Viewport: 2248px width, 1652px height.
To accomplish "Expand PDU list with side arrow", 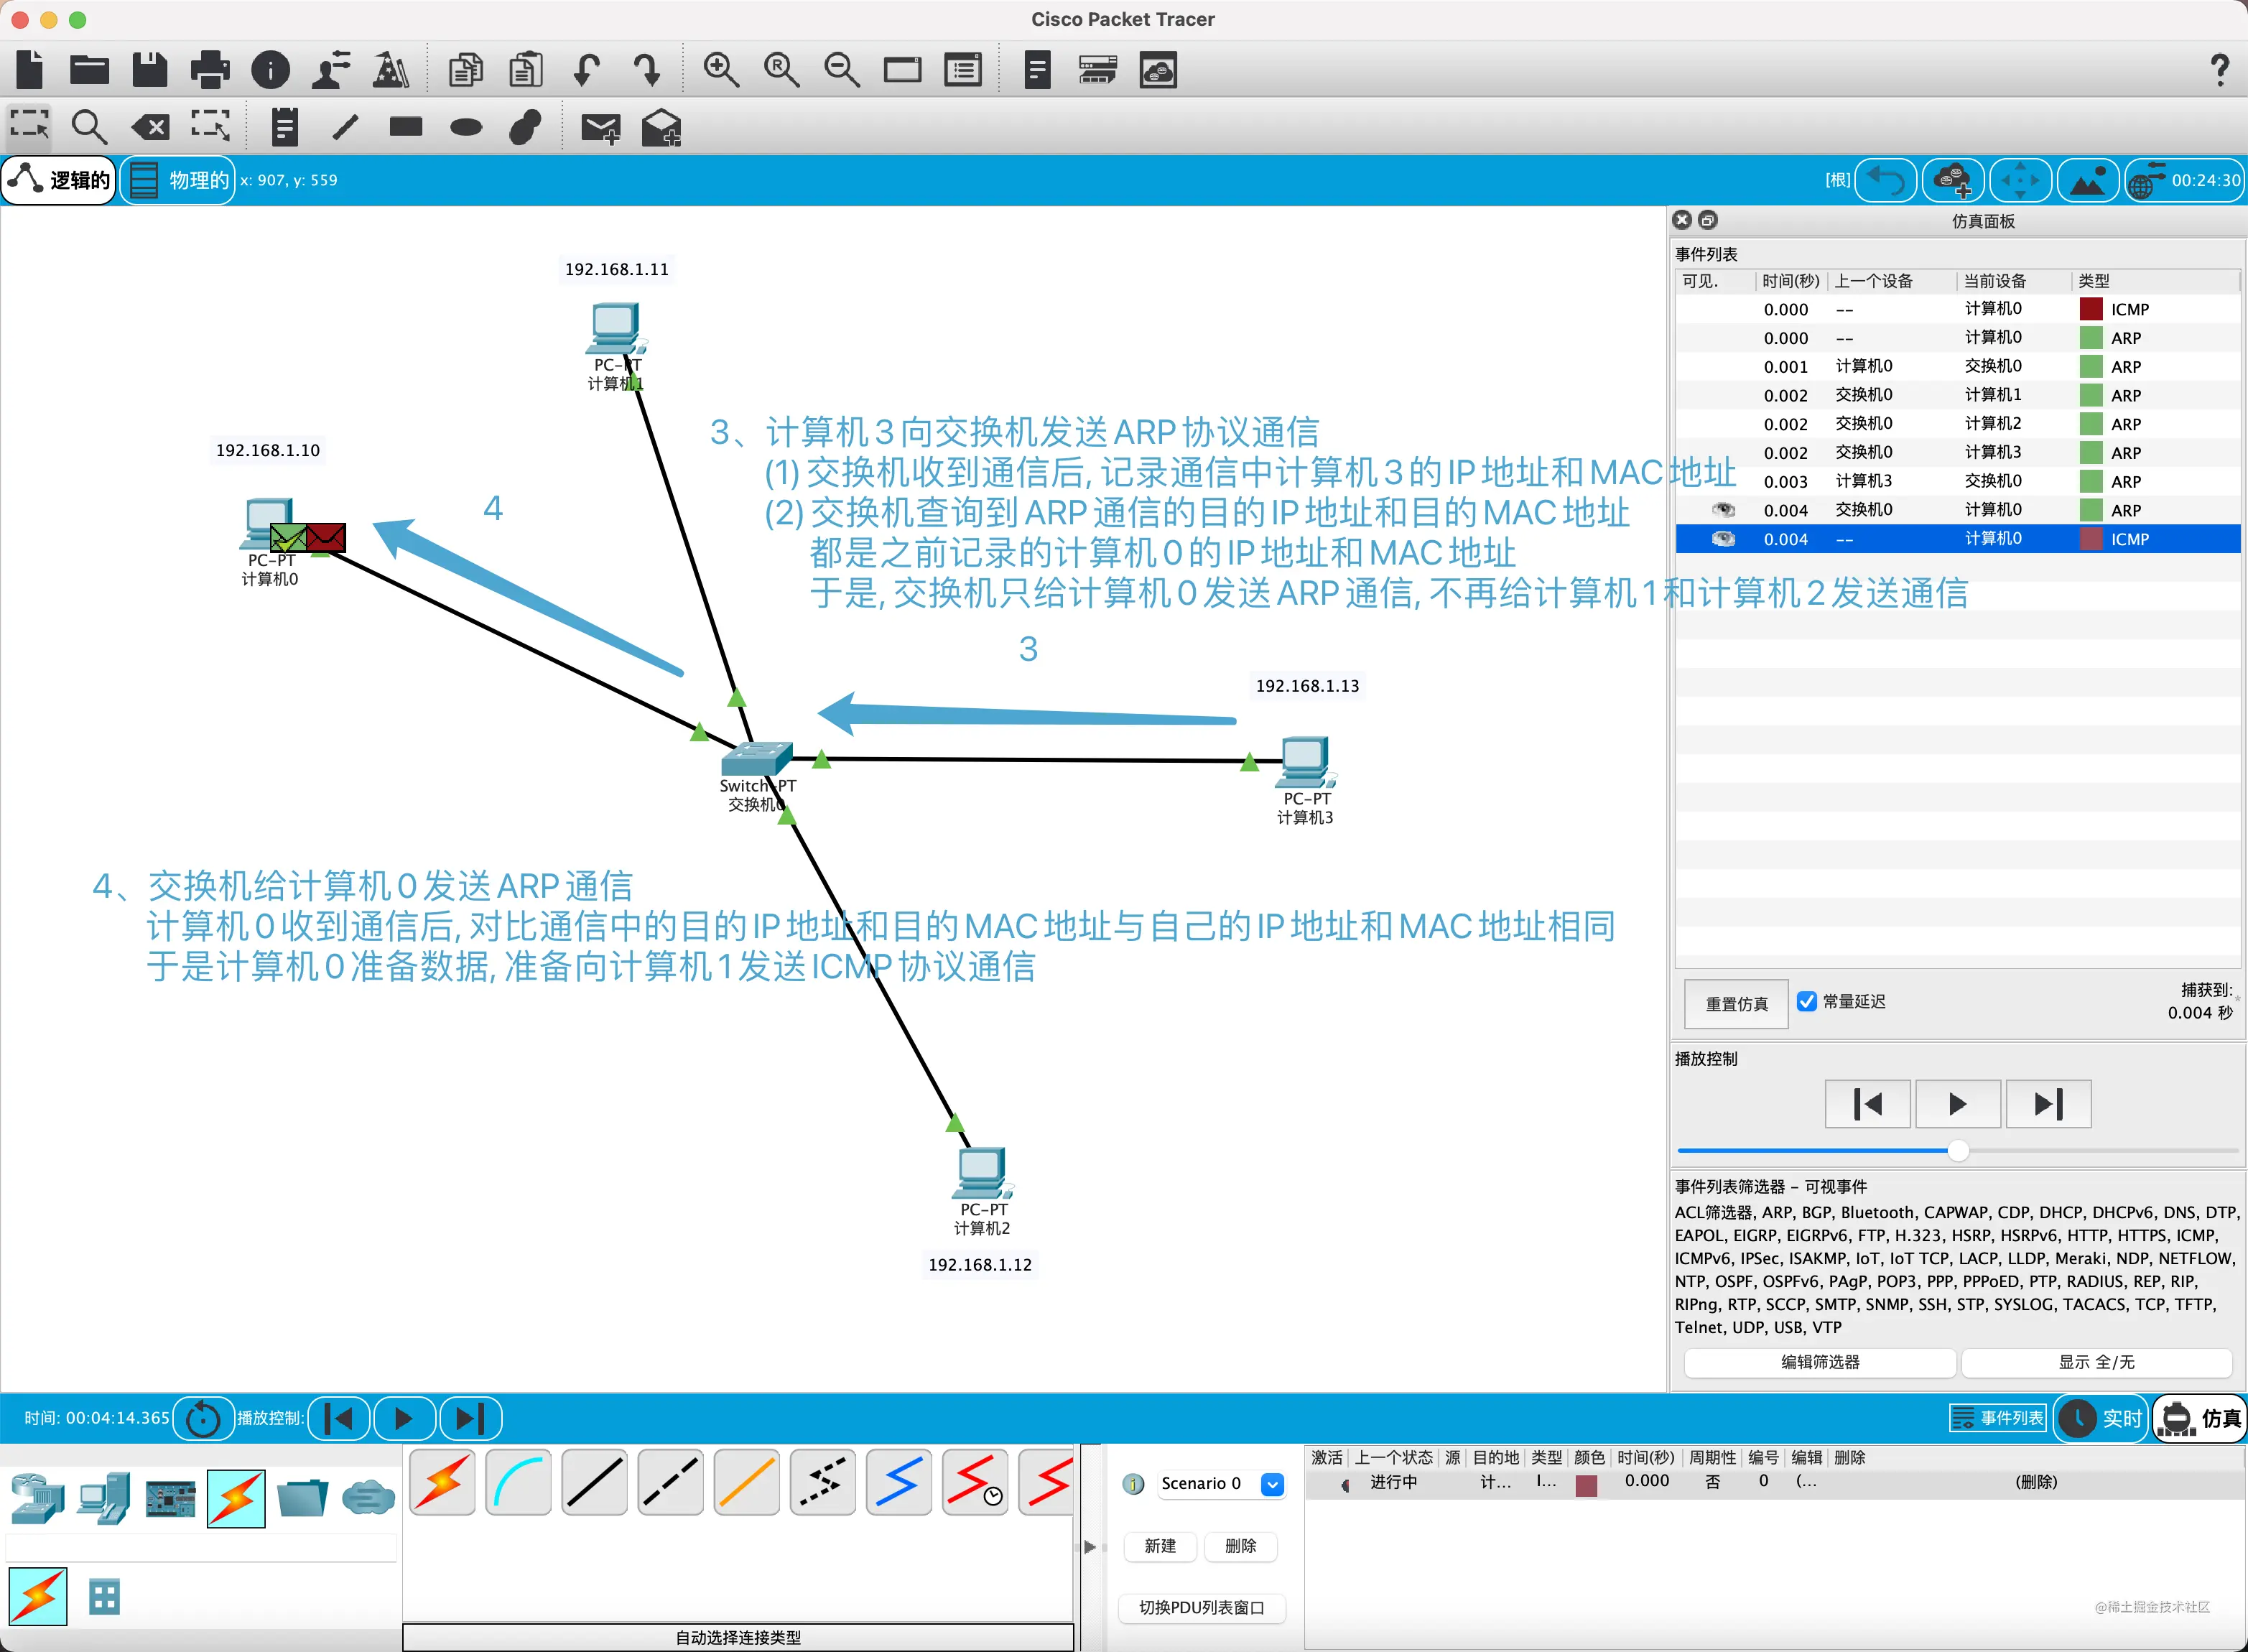I will coord(1090,1547).
